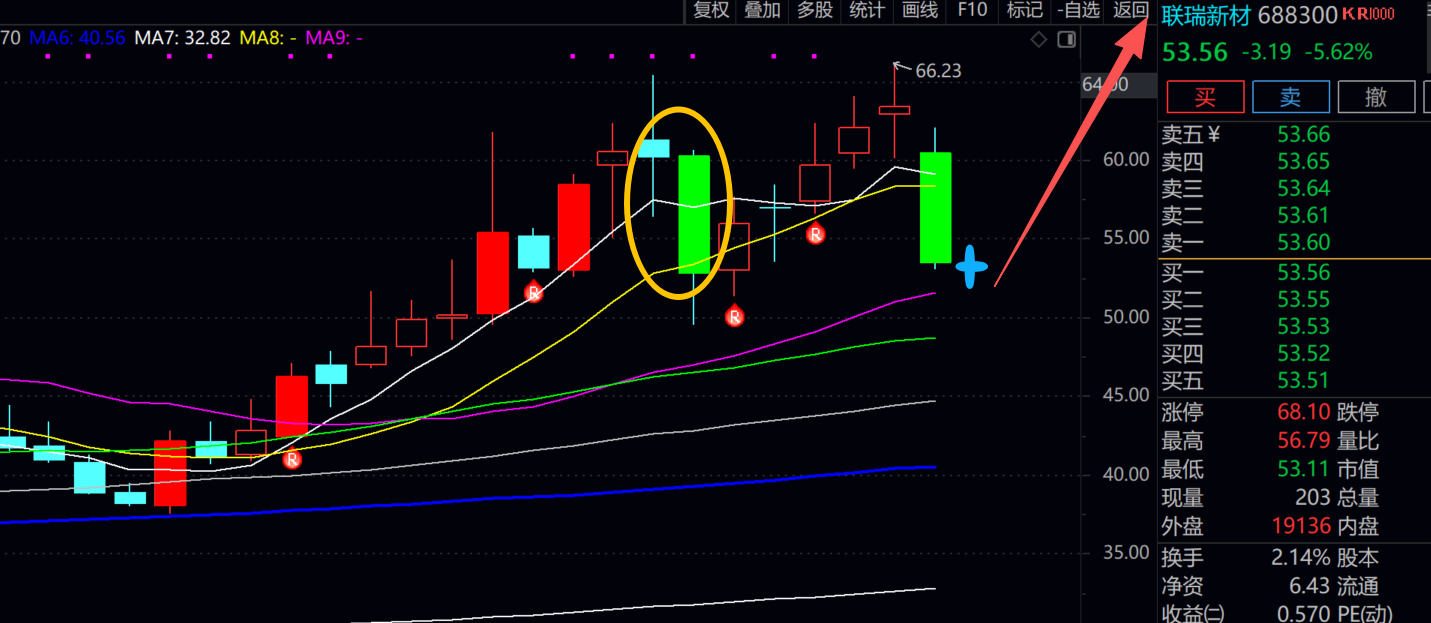Select the yellow ellipse annotation on the chart
Image resolution: width=1431 pixels, height=623 pixels.
click(627, 200)
